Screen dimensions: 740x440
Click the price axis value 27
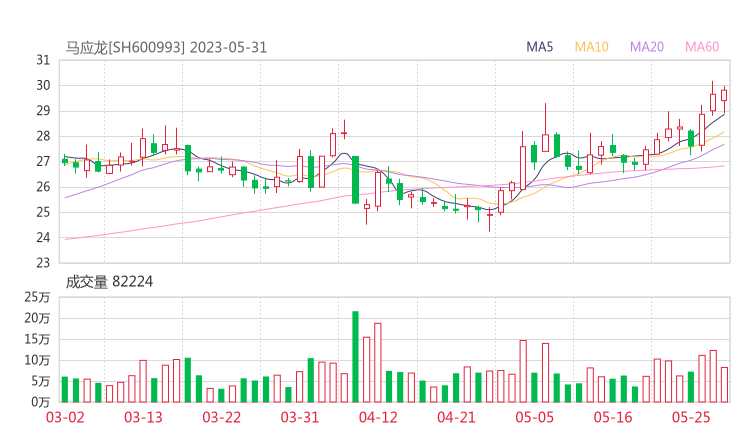(43, 161)
